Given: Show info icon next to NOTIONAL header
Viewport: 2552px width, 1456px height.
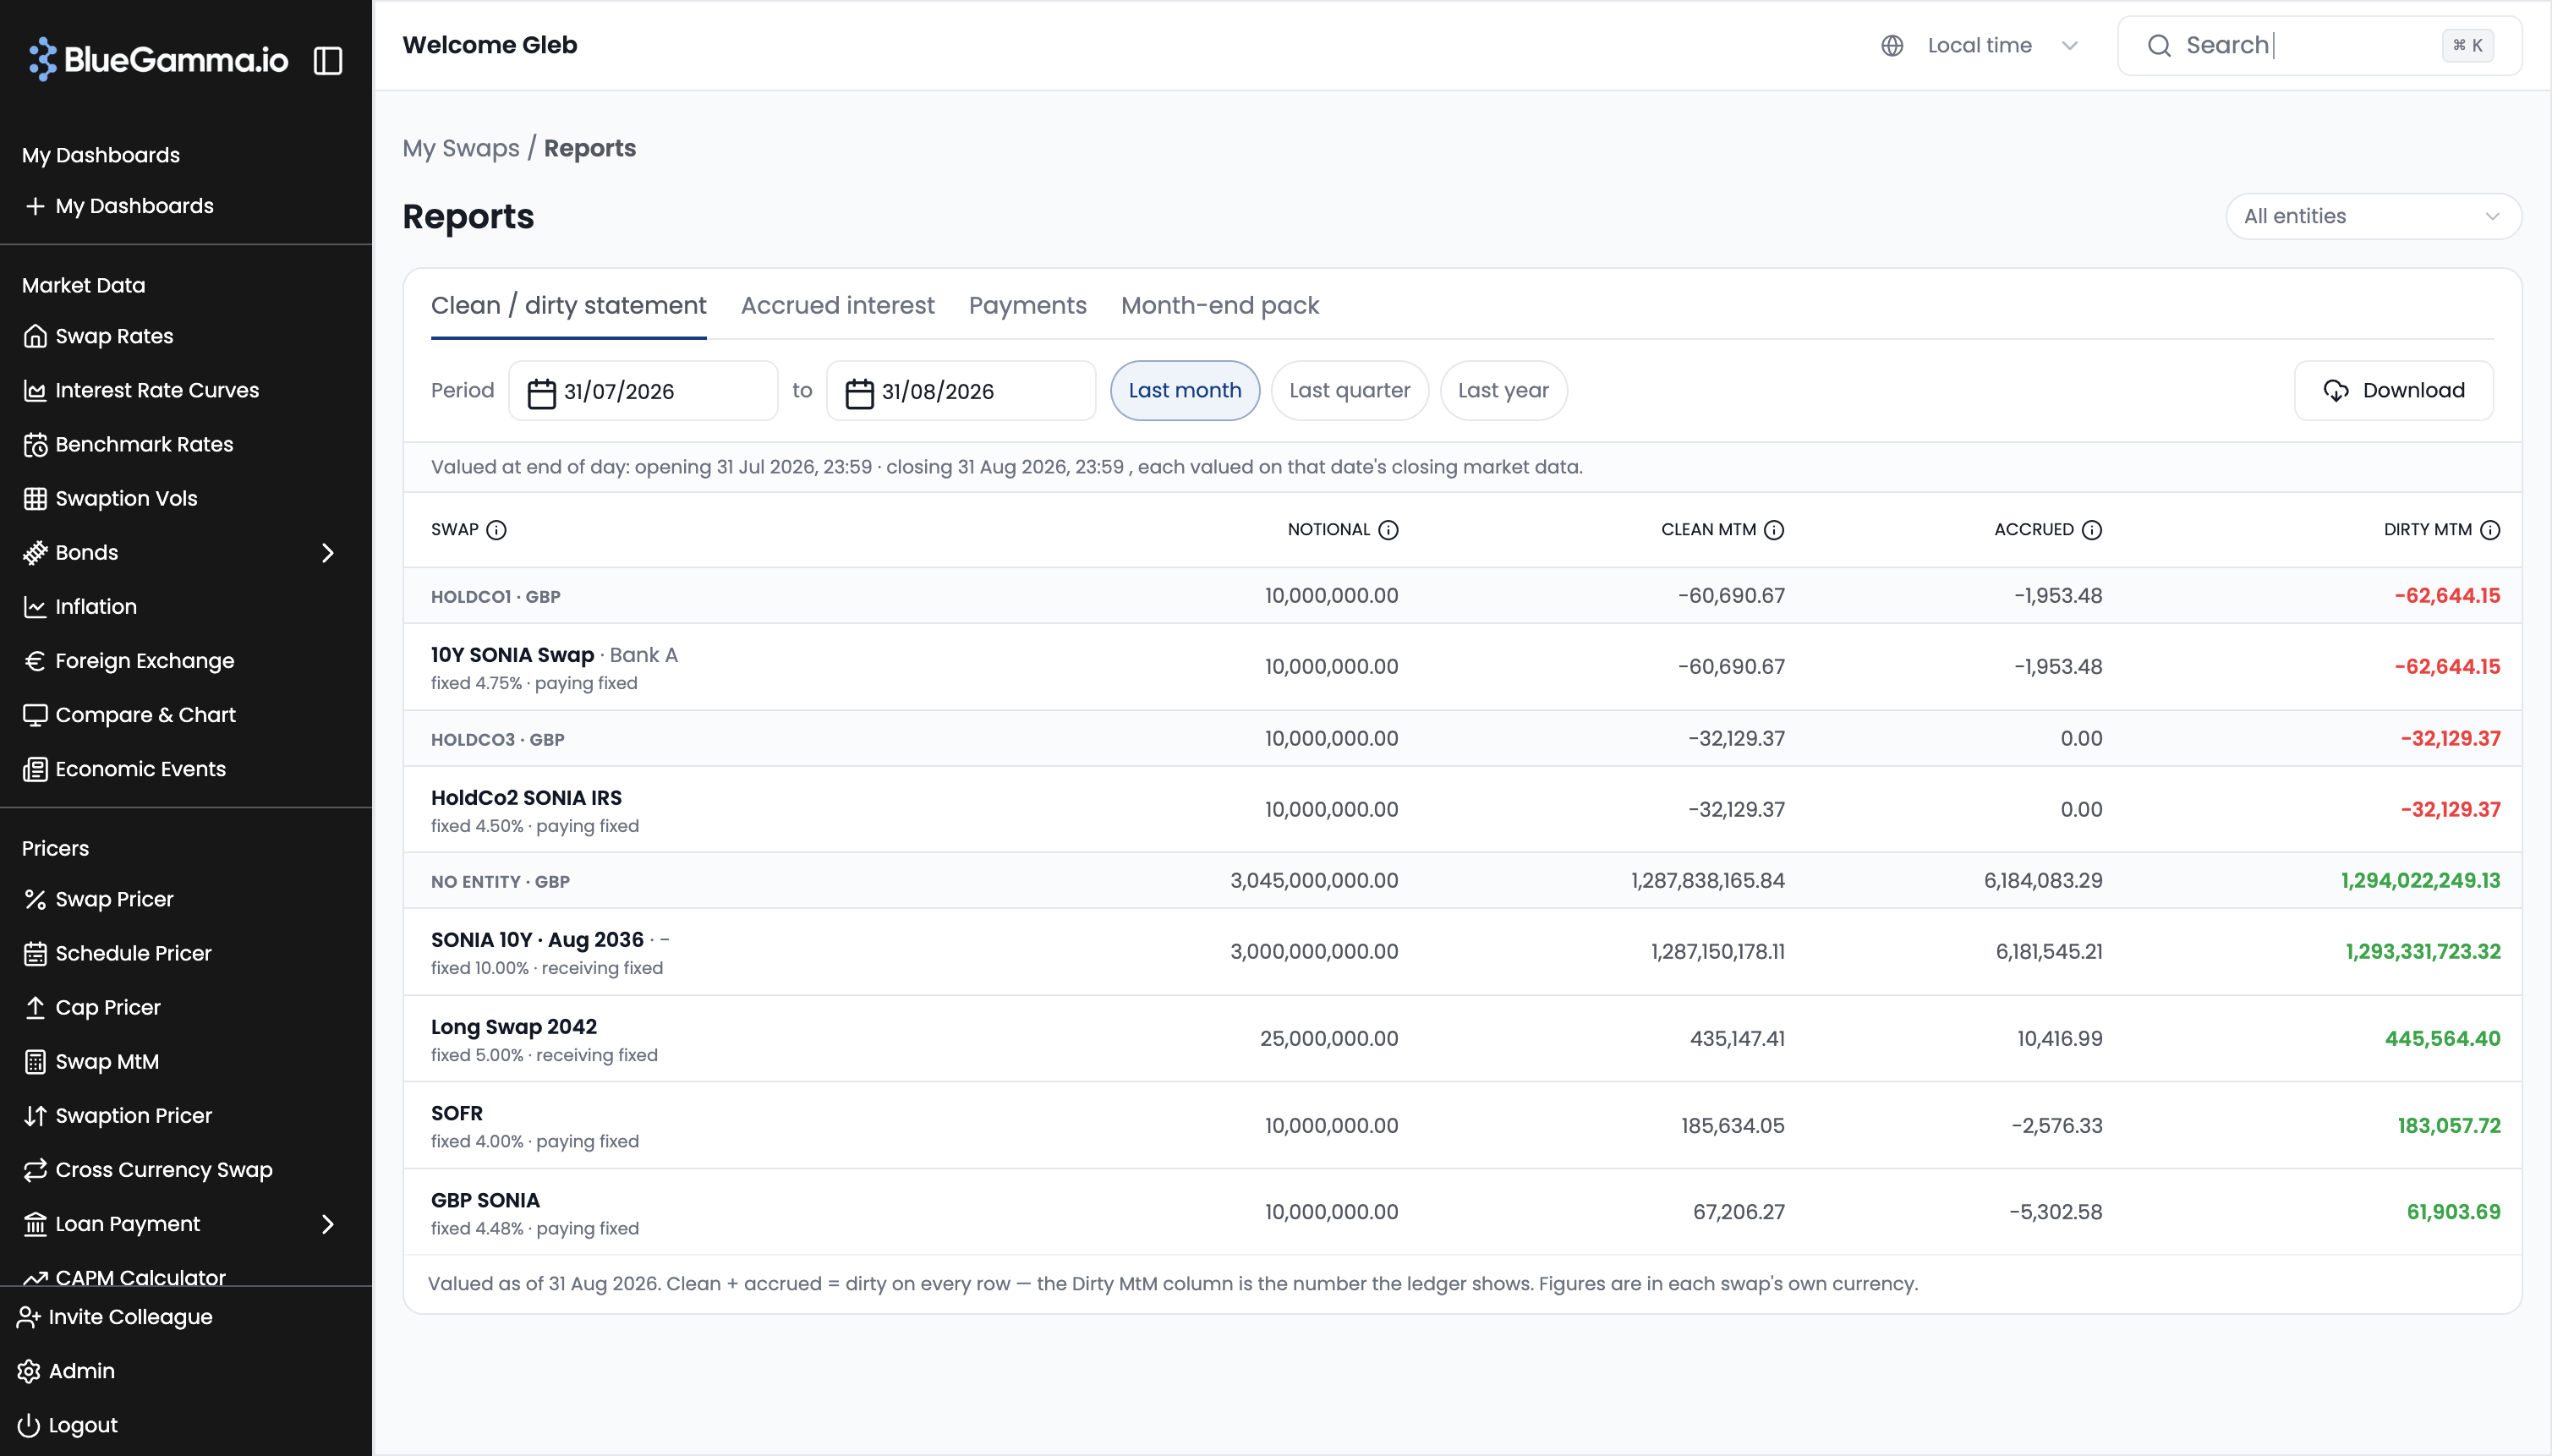Looking at the screenshot, I should coord(1388,530).
